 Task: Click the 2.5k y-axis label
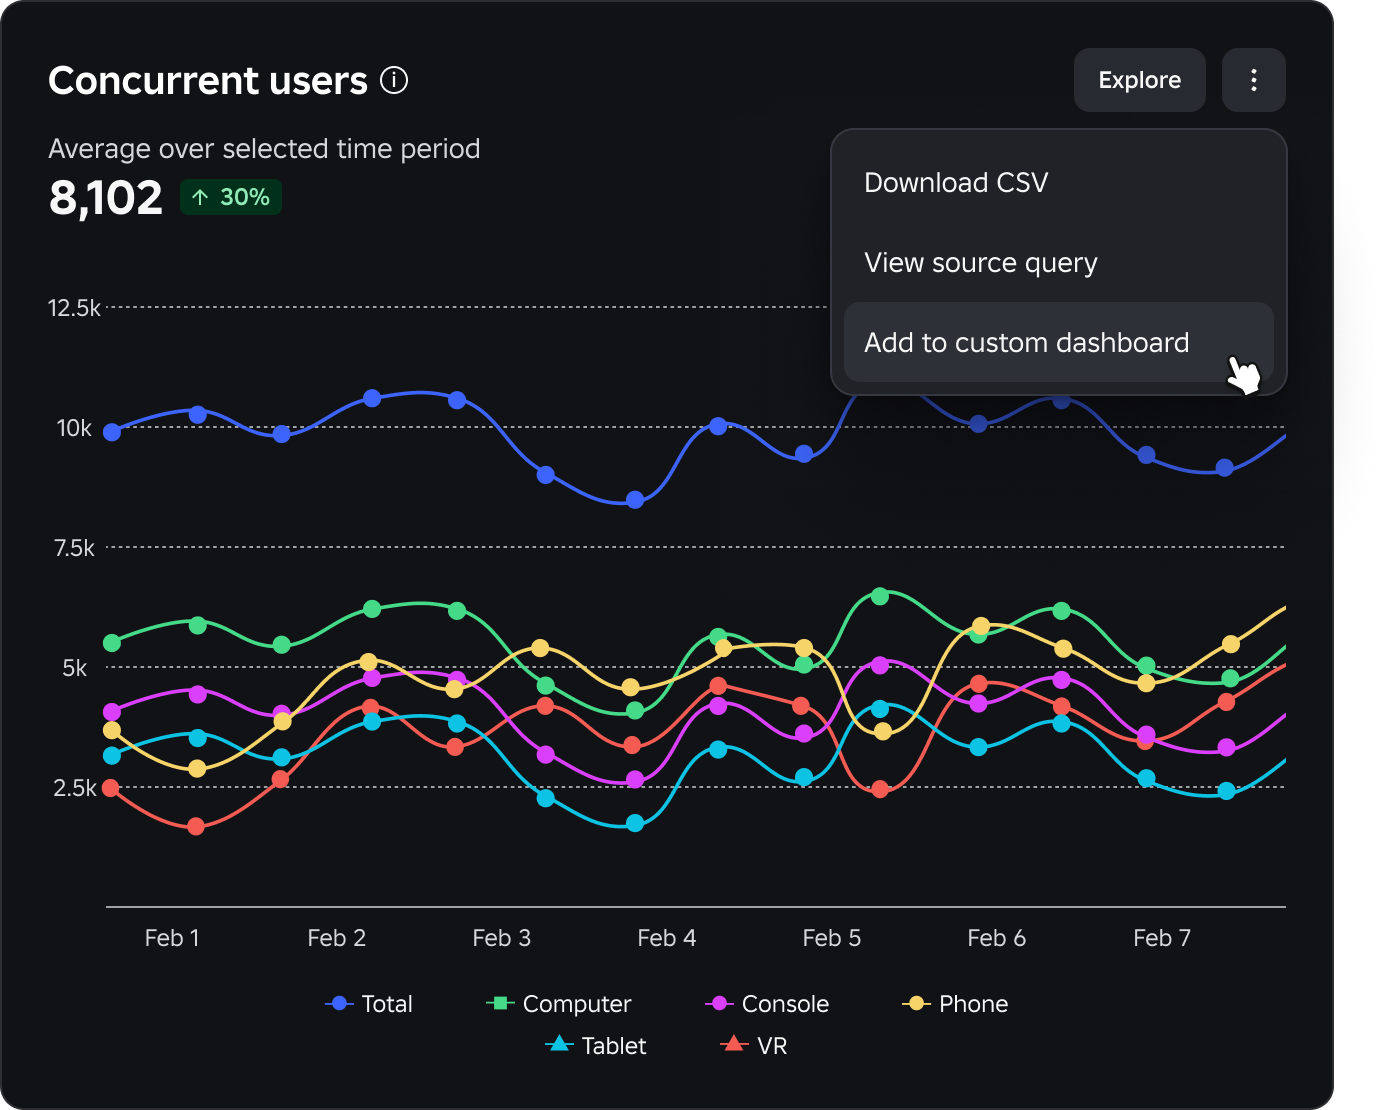pyautogui.click(x=75, y=787)
